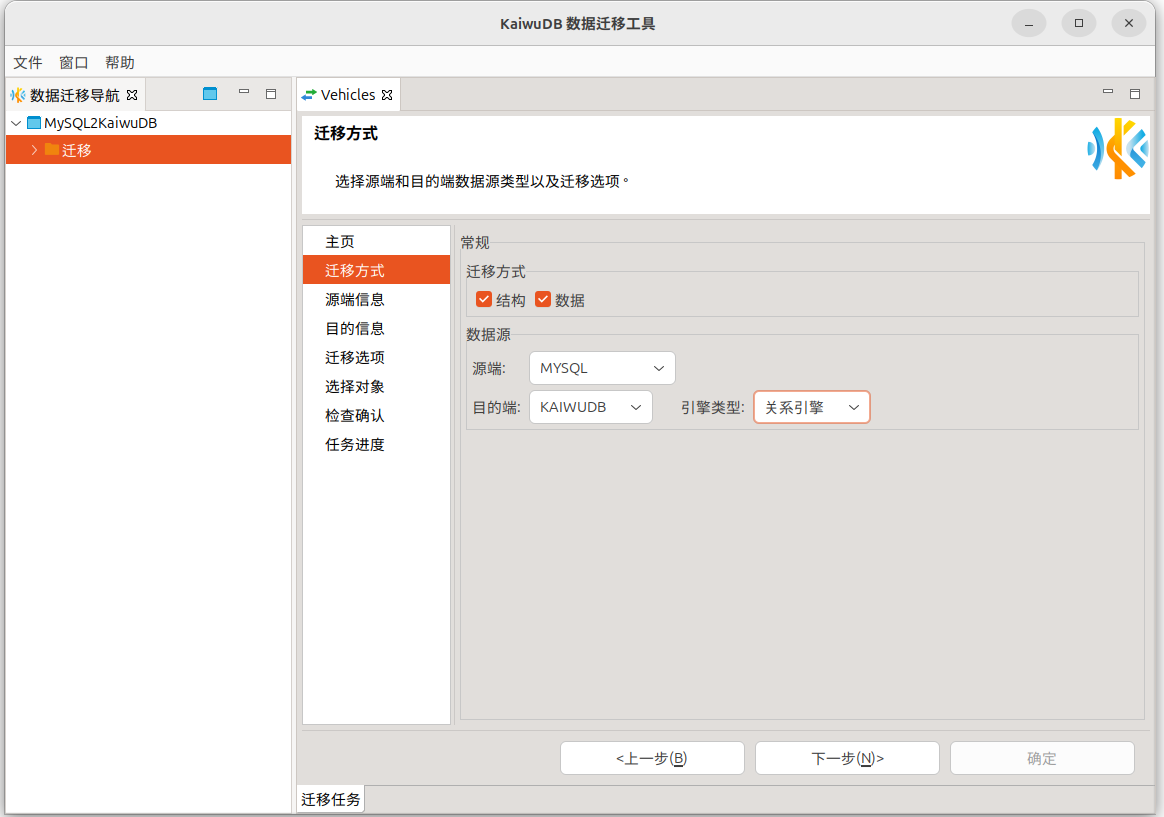
Task: Maximize the data migration navigation panel
Action: [x=271, y=94]
